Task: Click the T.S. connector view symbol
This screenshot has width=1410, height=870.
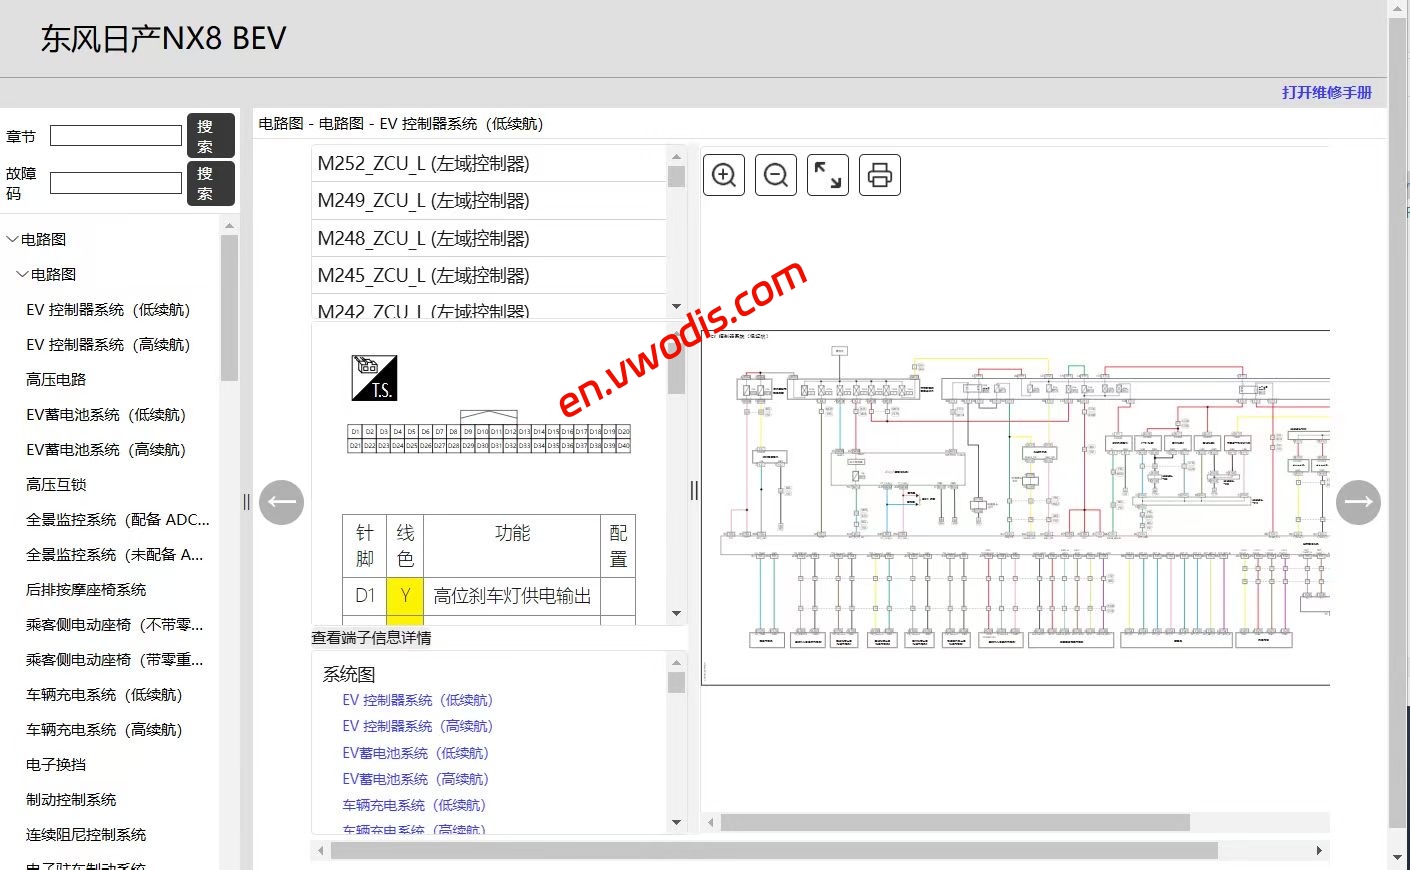Action: (376, 378)
